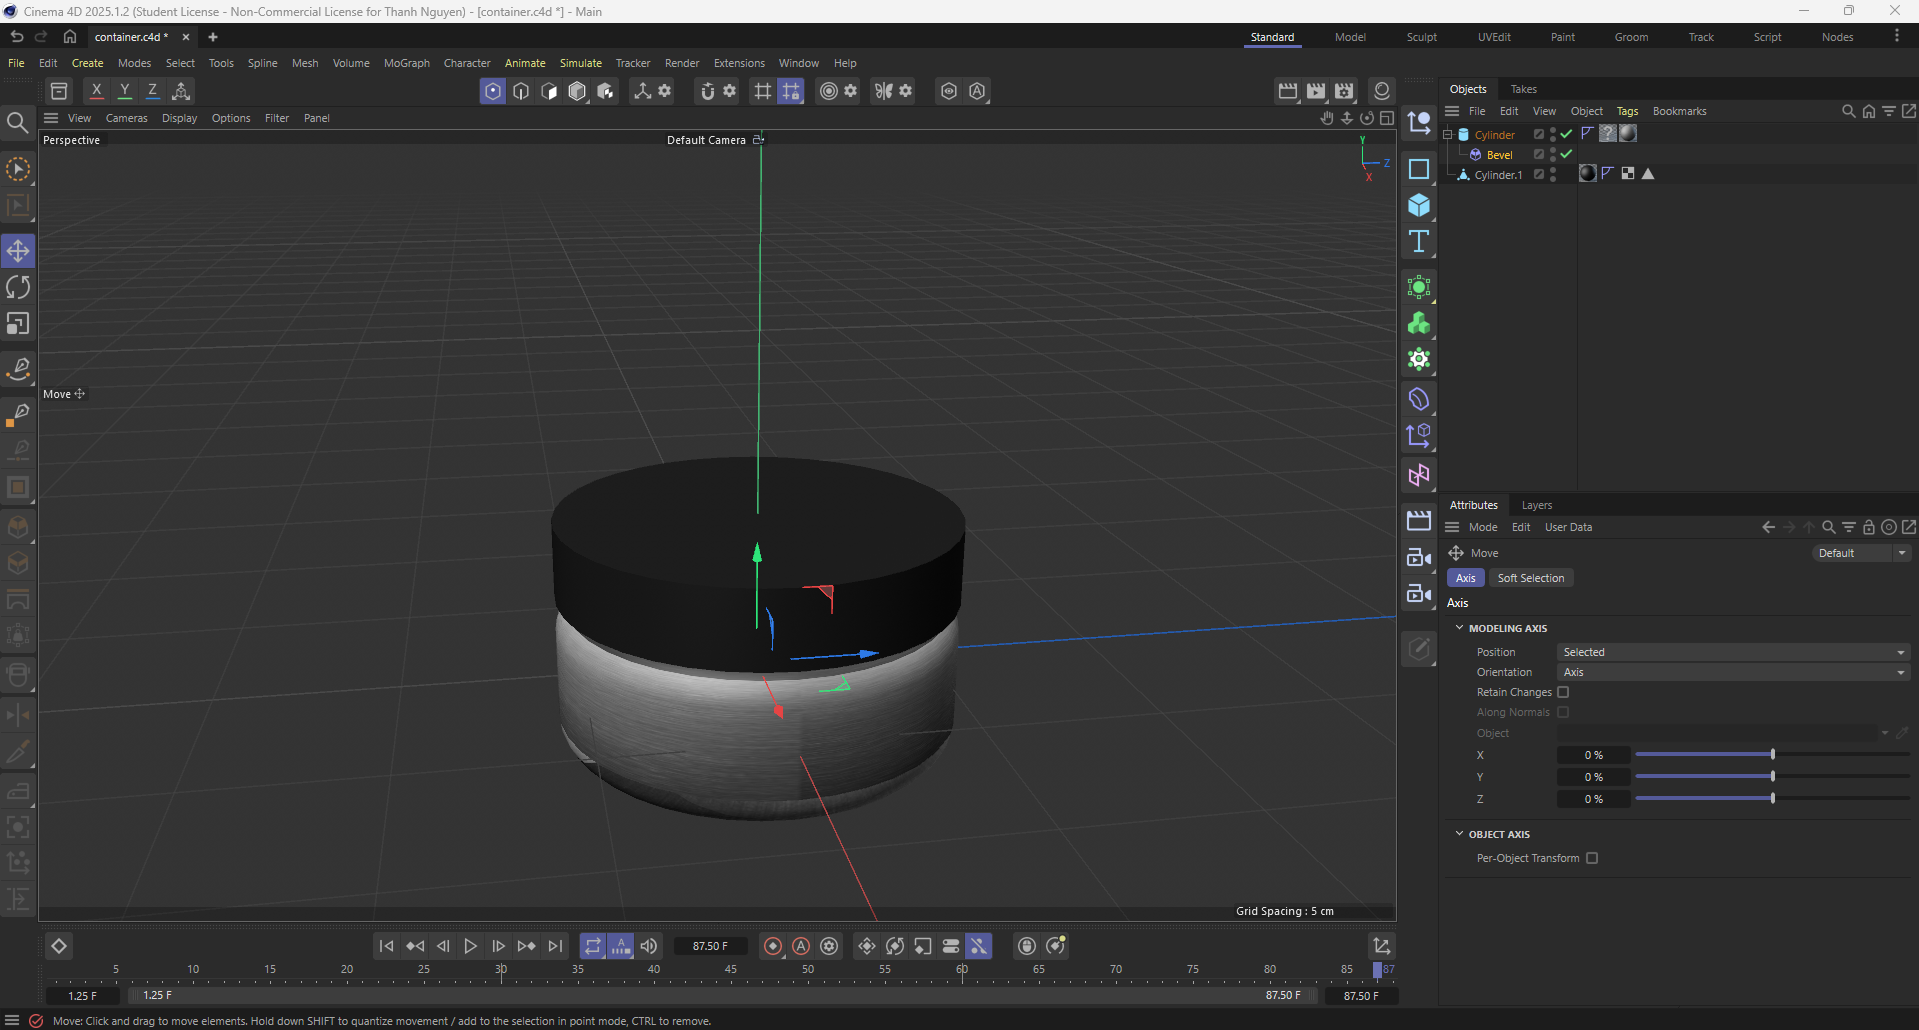The width and height of the screenshot is (1919, 1030).
Task: Collapse the MODELING AXIS section
Action: [x=1459, y=628]
